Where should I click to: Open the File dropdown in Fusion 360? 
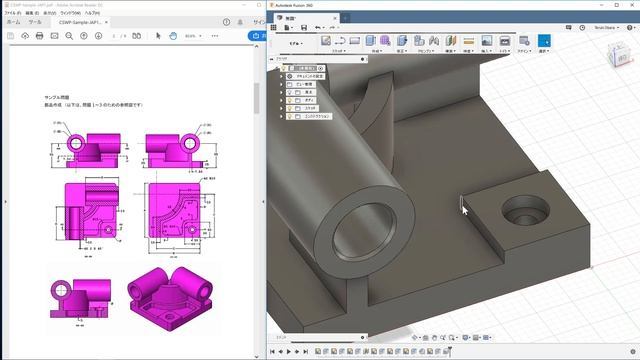coord(289,27)
